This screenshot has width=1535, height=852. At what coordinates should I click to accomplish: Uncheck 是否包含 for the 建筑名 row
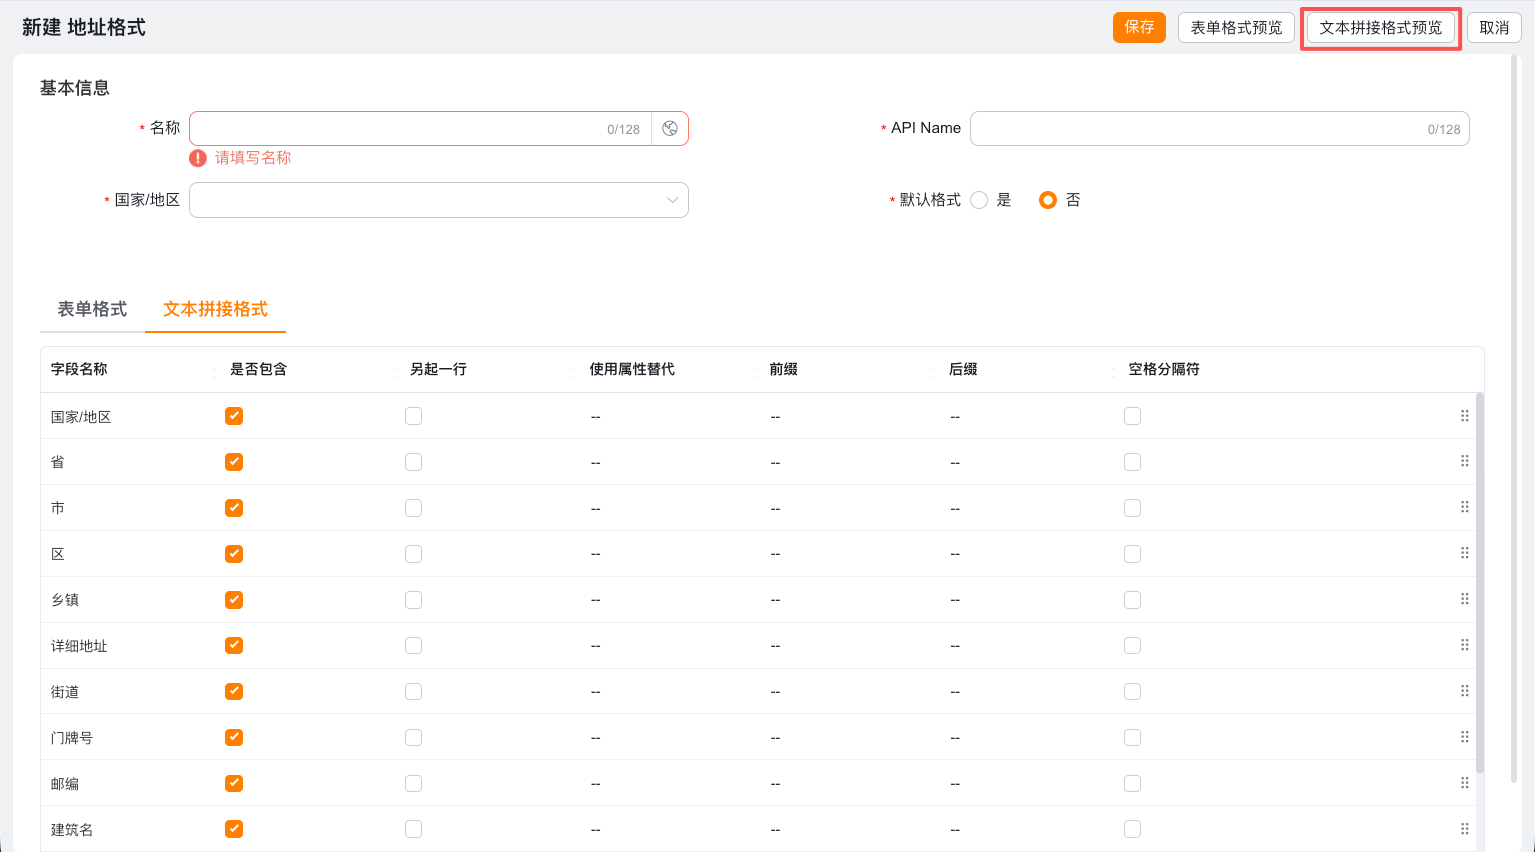(234, 829)
